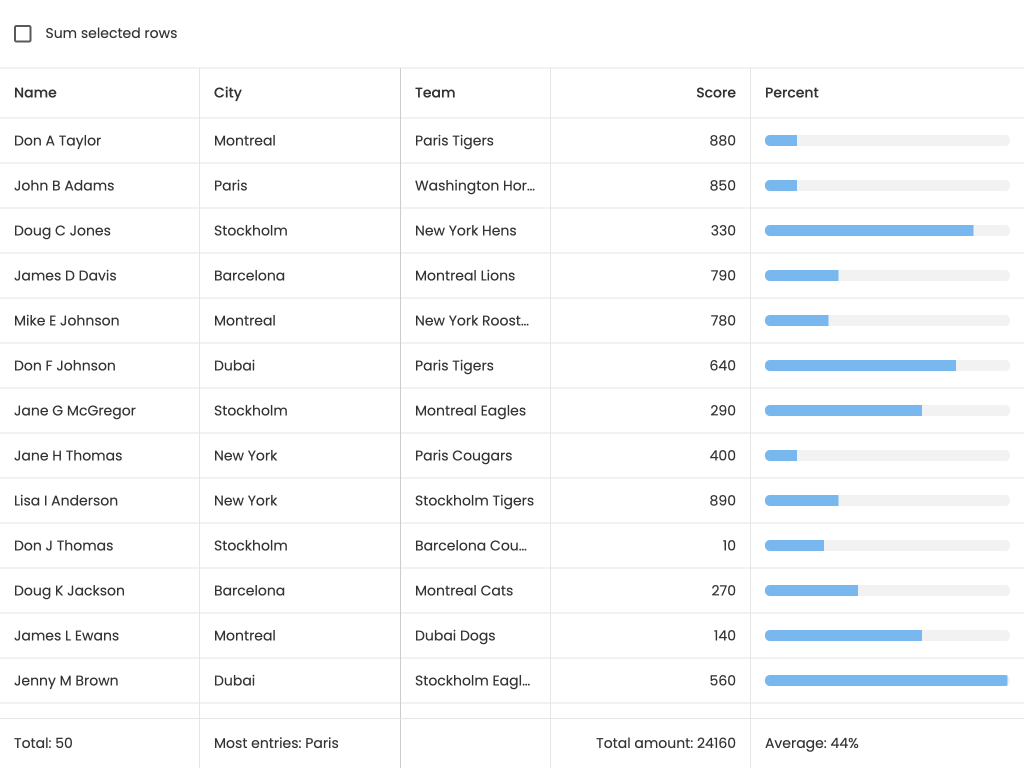
Task: Click the Montreal Lions team cell
Action: pyautogui.click(x=465, y=276)
